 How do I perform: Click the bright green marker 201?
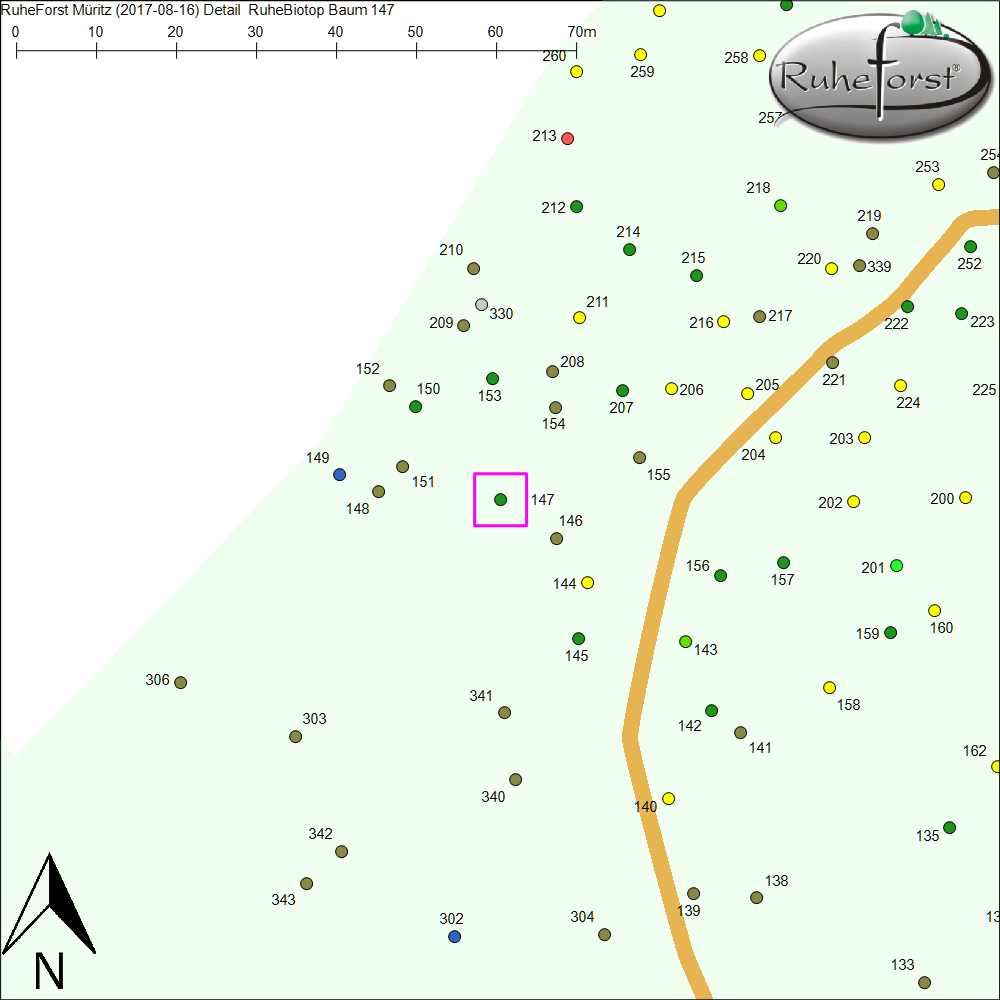click(896, 566)
